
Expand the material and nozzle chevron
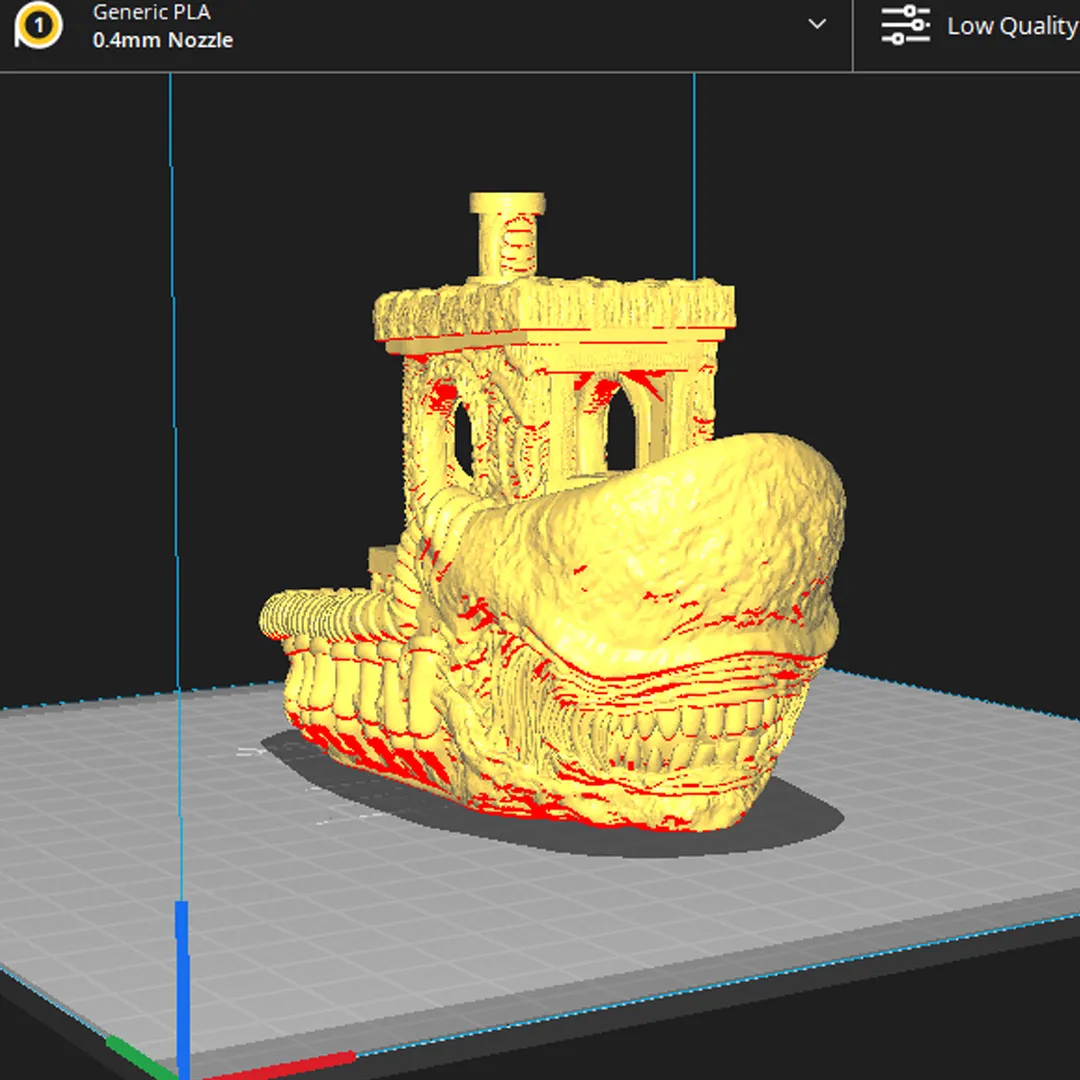(817, 24)
